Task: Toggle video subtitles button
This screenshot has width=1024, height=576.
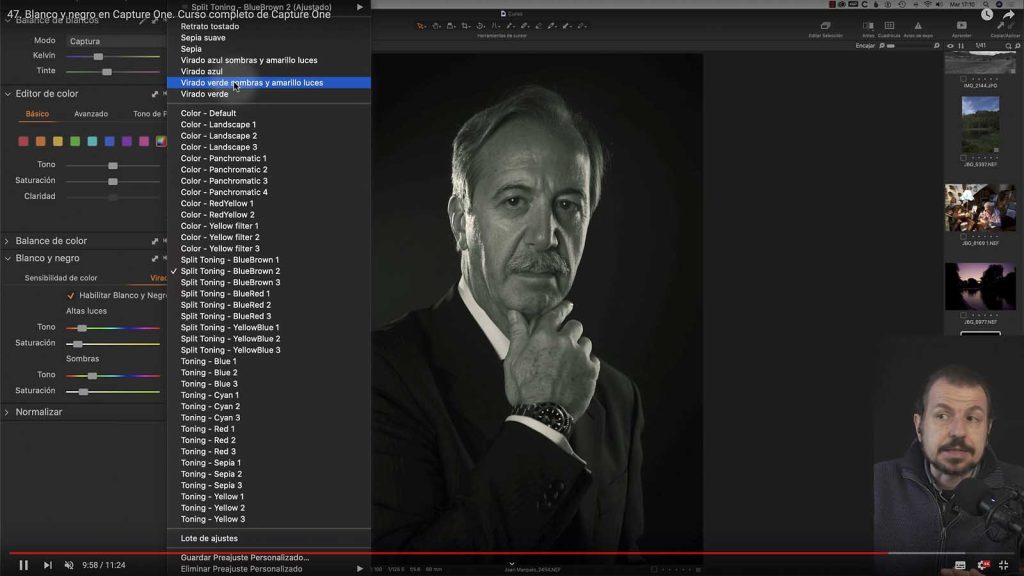Action: click(960, 565)
